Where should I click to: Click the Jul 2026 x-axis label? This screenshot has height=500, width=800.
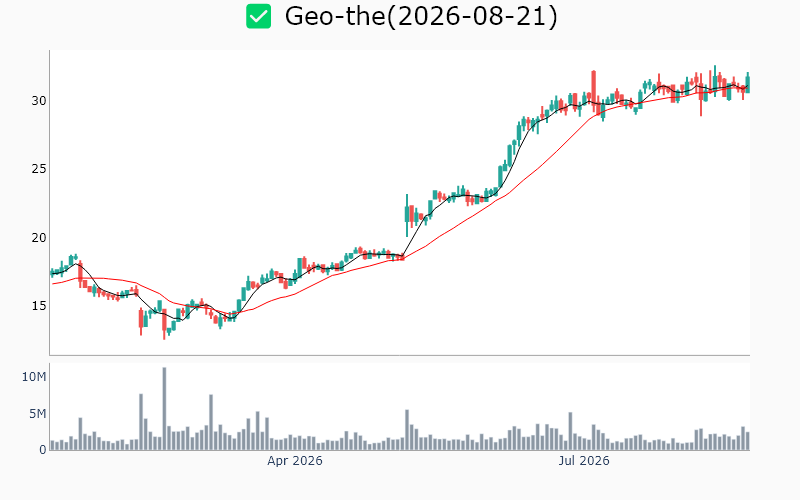(584, 461)
